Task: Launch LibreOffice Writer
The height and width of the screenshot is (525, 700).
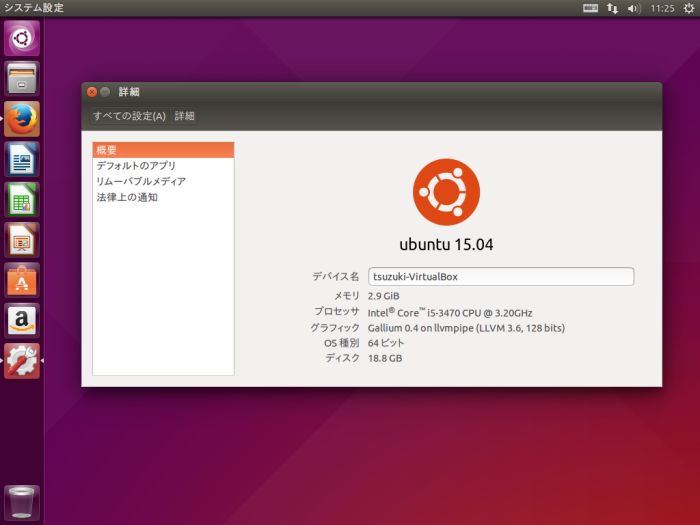Action: pyautogui.click(x=22, y=159)
